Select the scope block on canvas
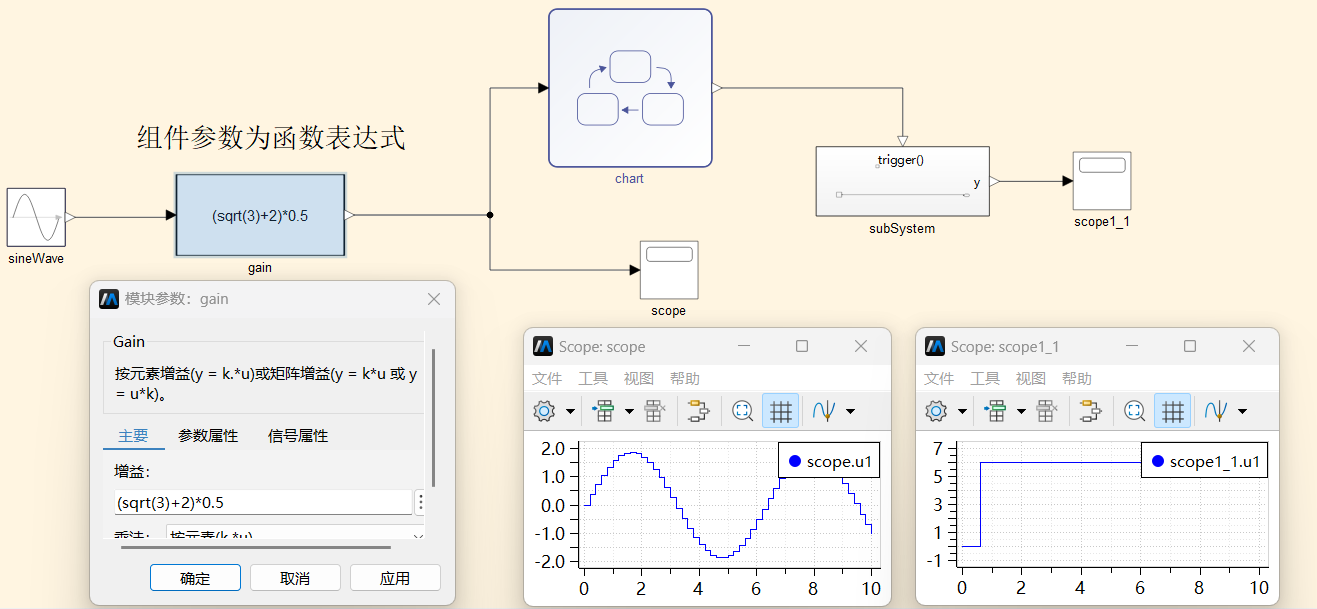 (669, 269)
